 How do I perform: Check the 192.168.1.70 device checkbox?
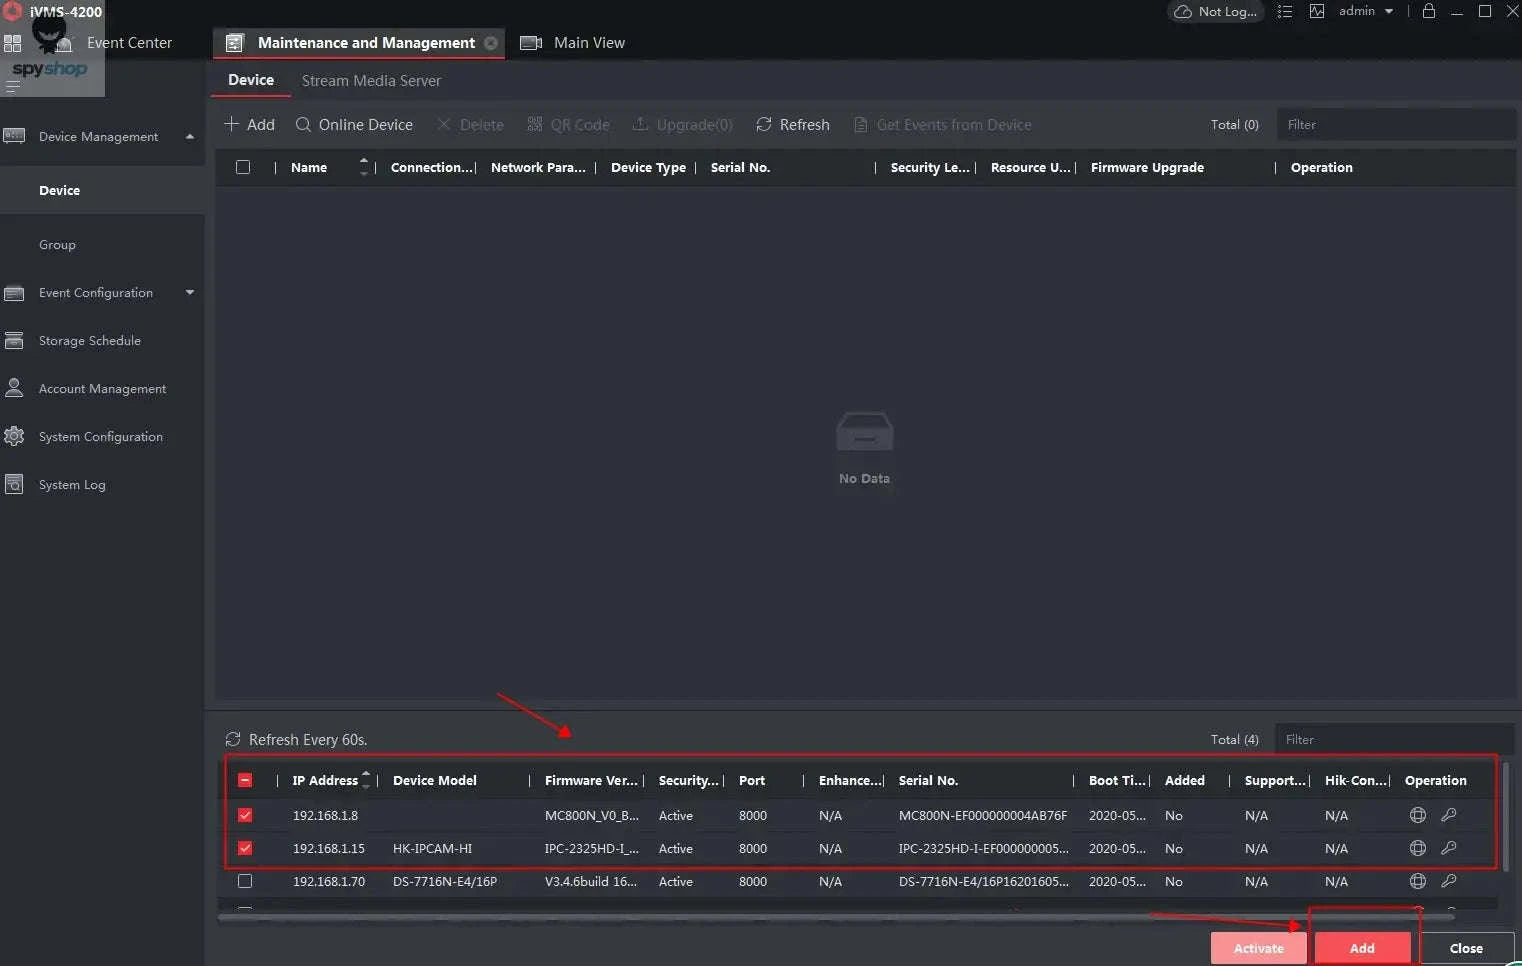(x=245, y=881)
